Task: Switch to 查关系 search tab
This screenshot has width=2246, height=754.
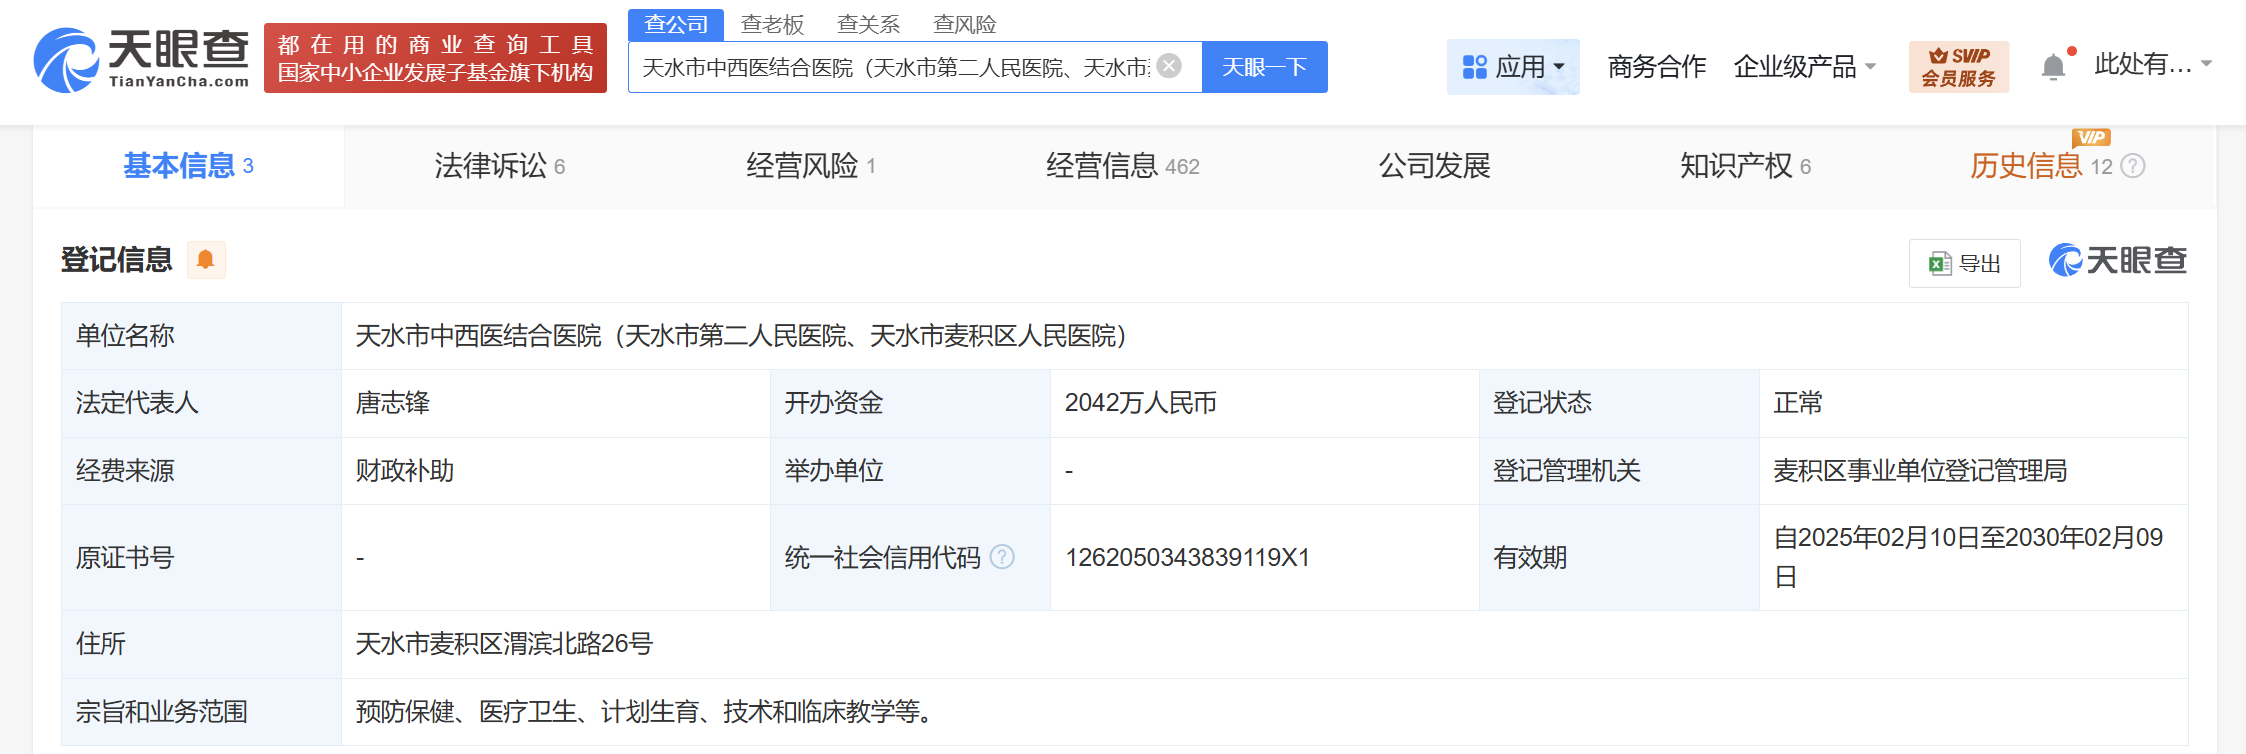Action: pyautogui.click(x=868, y=24)
